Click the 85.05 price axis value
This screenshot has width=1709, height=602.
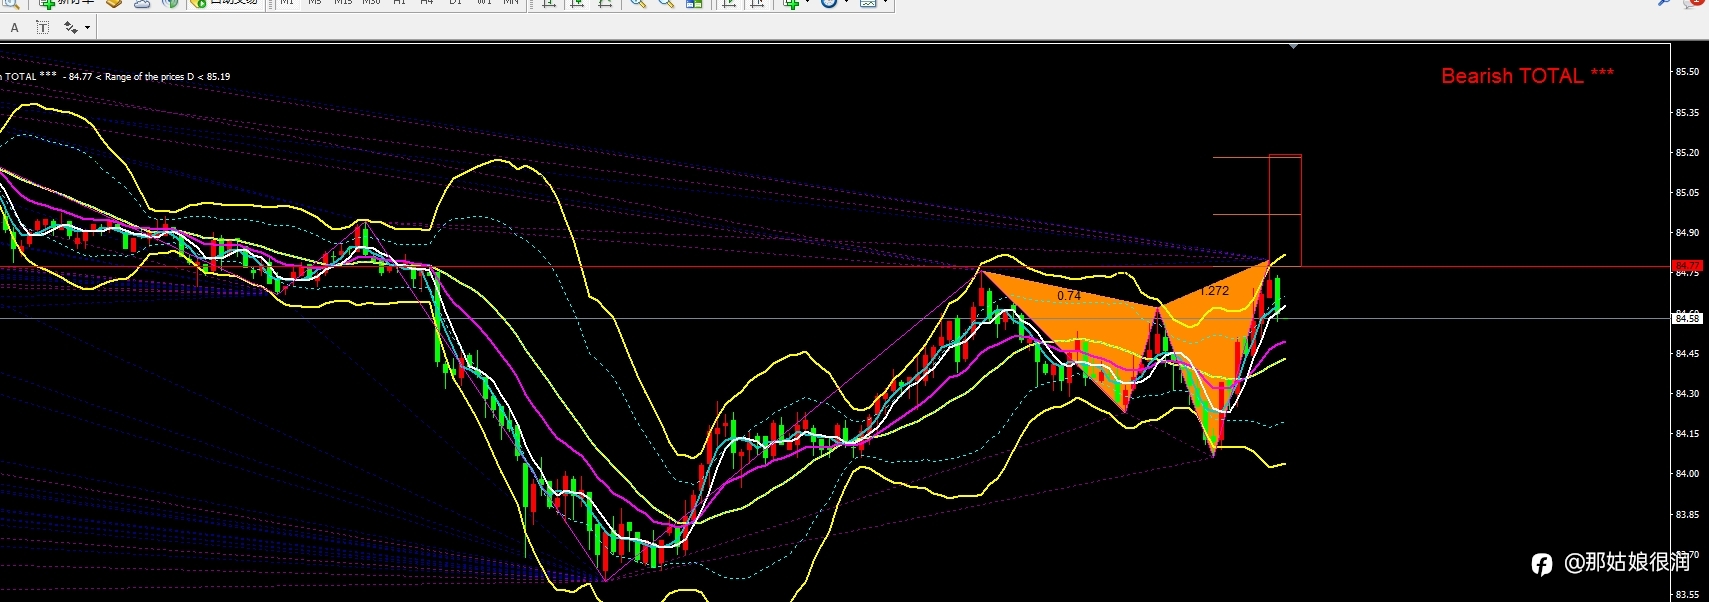1687,193
